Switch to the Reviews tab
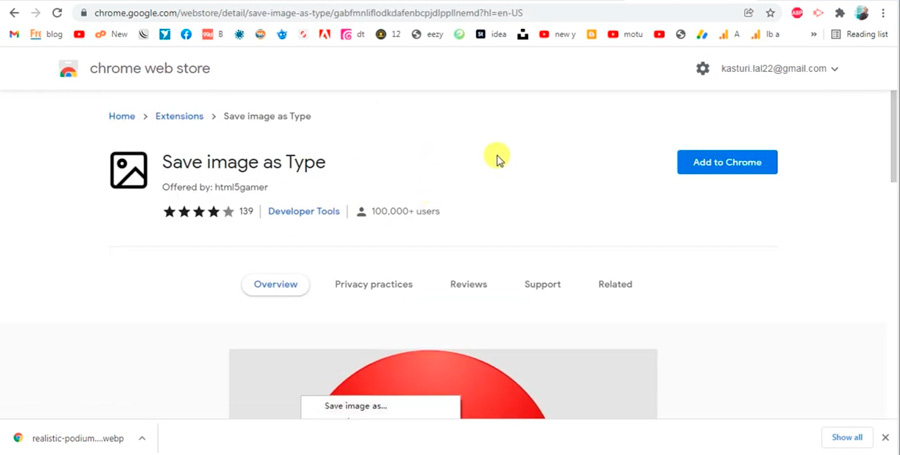This screenshot has width=900, height=455. pyautogui.click(x=468, y=284)
